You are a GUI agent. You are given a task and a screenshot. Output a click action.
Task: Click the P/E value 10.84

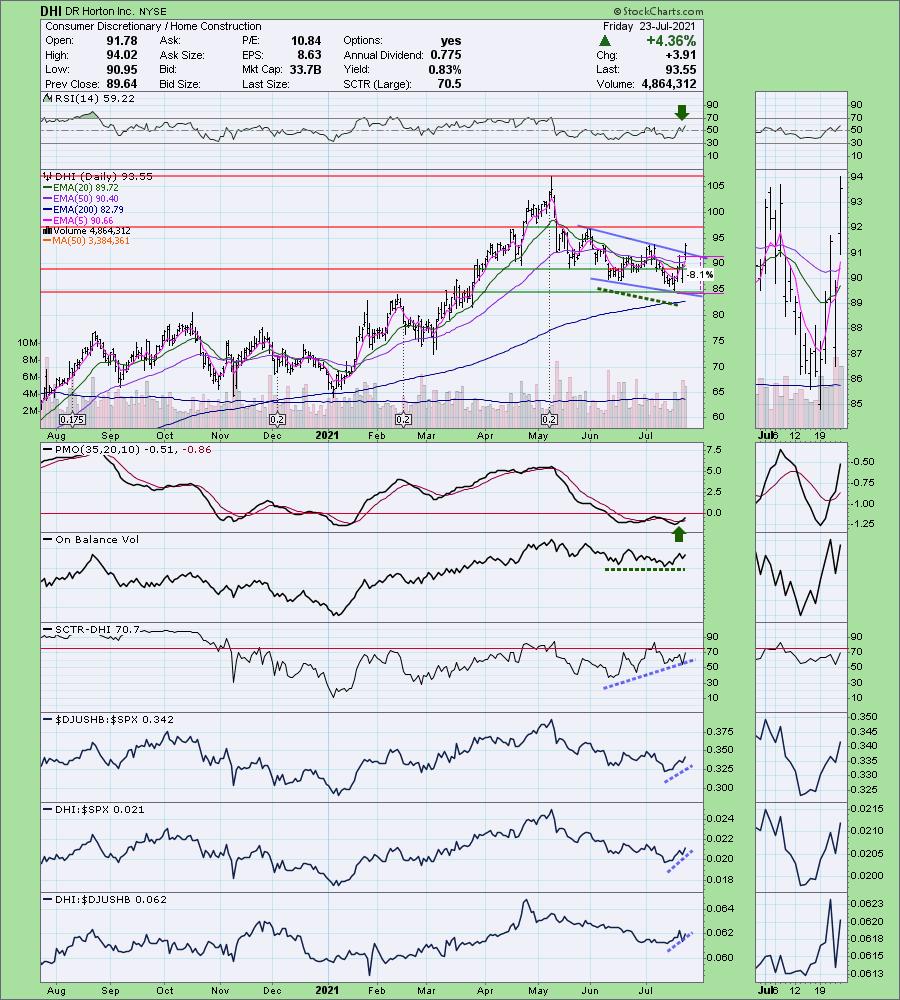(x=306, y=40)
